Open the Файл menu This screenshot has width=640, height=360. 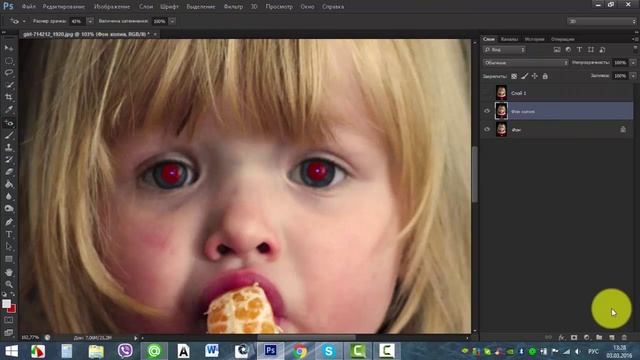[x=29, y=7]
